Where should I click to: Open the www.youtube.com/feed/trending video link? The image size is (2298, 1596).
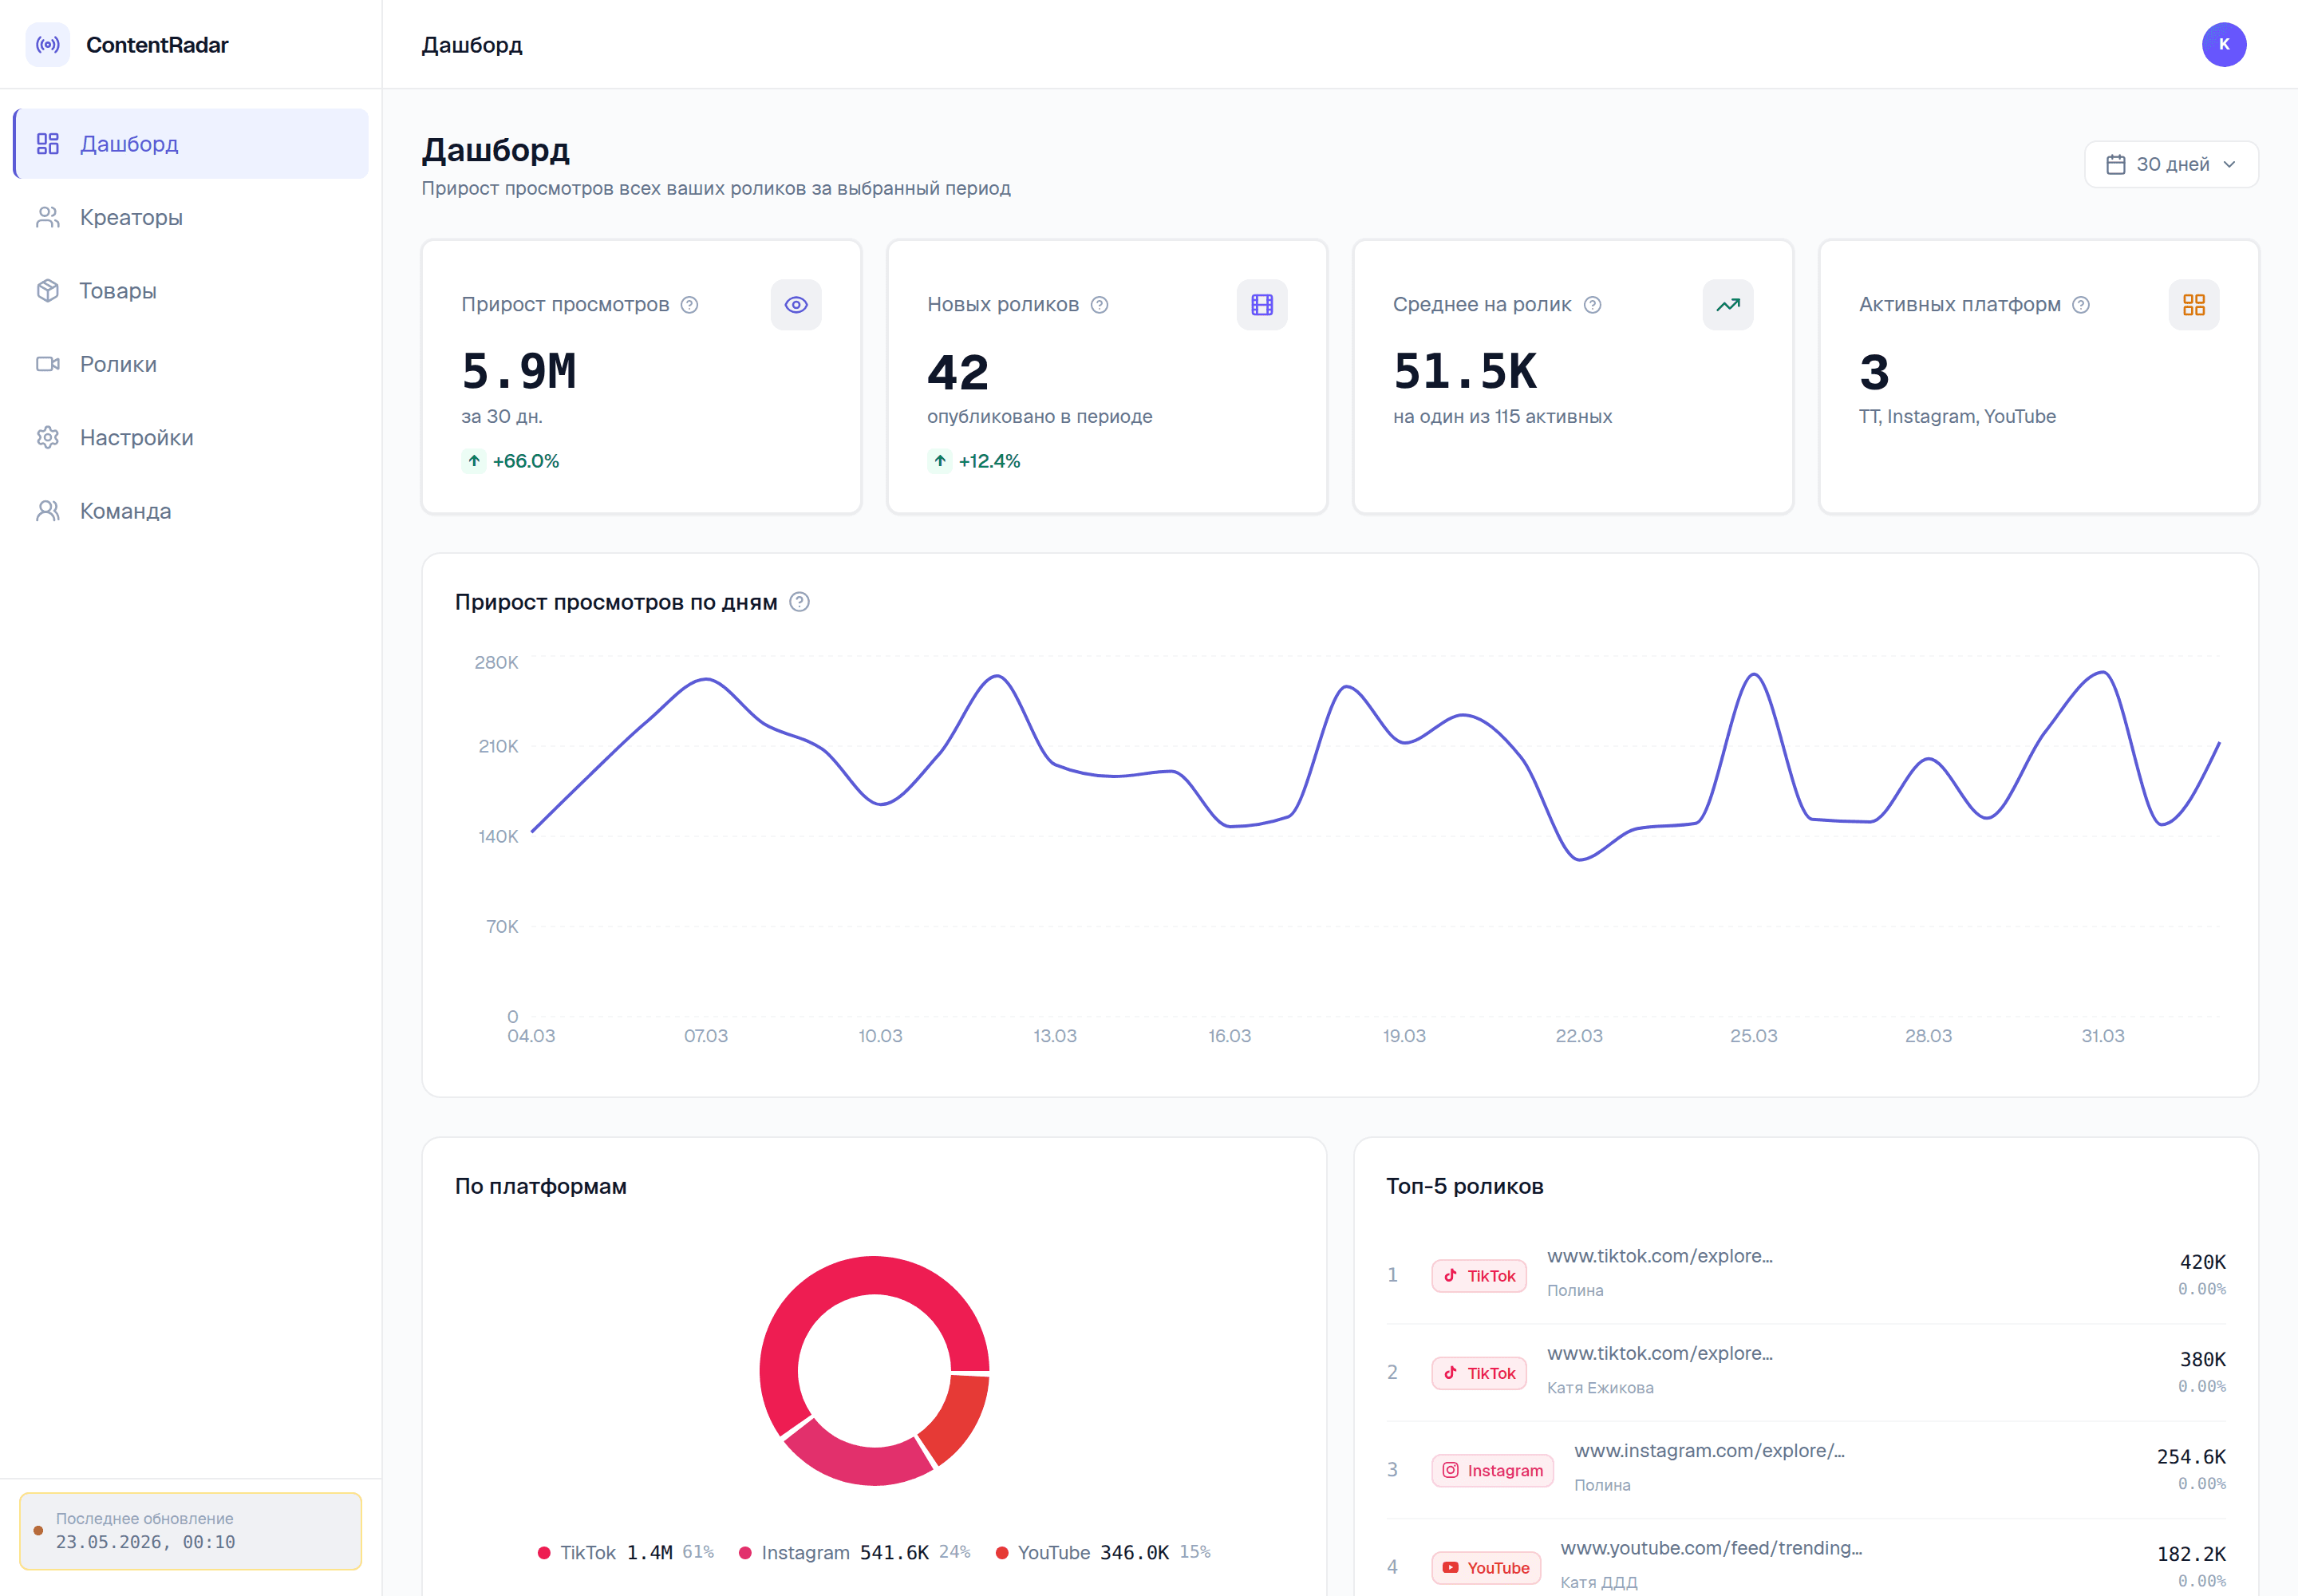pyautogui.click(x=1711, y=1548)
